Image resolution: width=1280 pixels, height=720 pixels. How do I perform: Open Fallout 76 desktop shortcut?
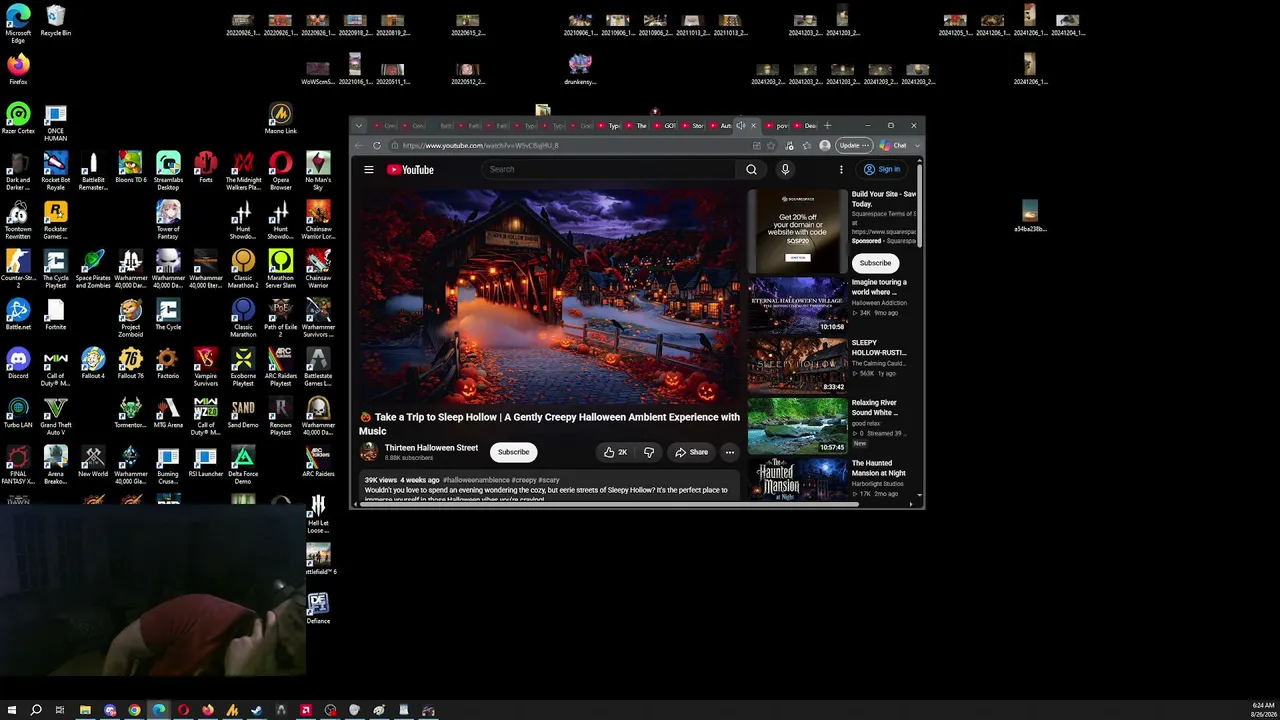click(x=131, y=363)
